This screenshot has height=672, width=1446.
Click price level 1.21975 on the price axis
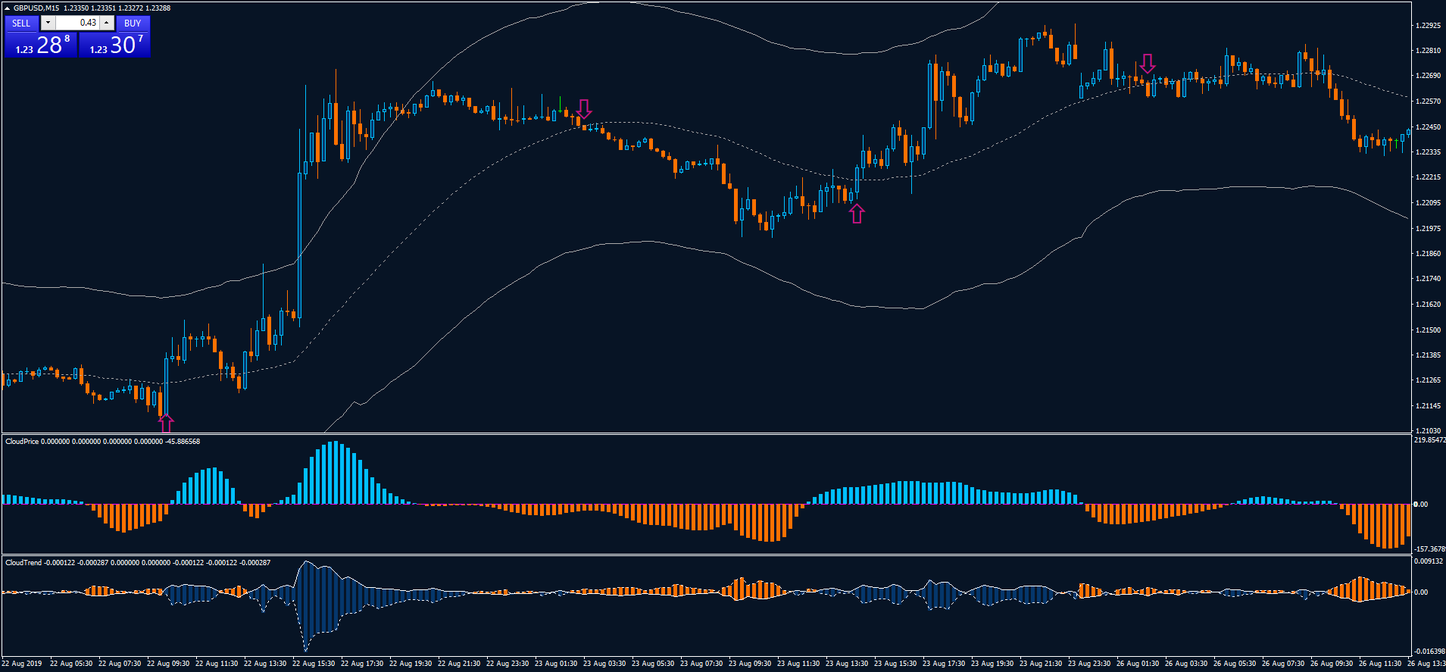coord(1428,228)
